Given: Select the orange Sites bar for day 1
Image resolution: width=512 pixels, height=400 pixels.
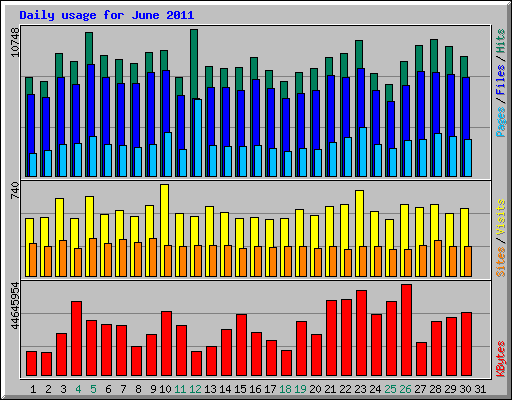Looking at the screenshot, I should pos(33,260).
